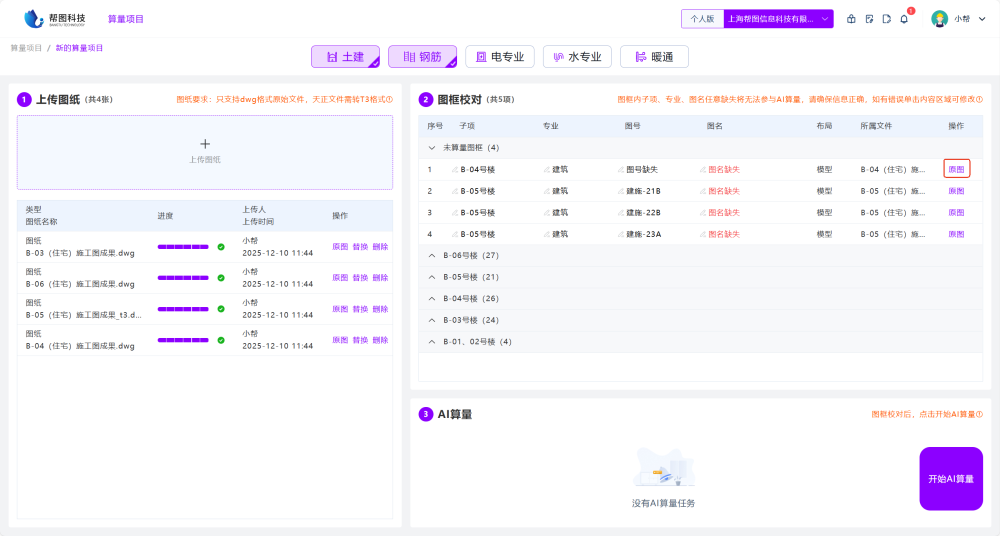Expand the B-06号楼 (27) group
The image size is (1000, 536).
[432, 256]
